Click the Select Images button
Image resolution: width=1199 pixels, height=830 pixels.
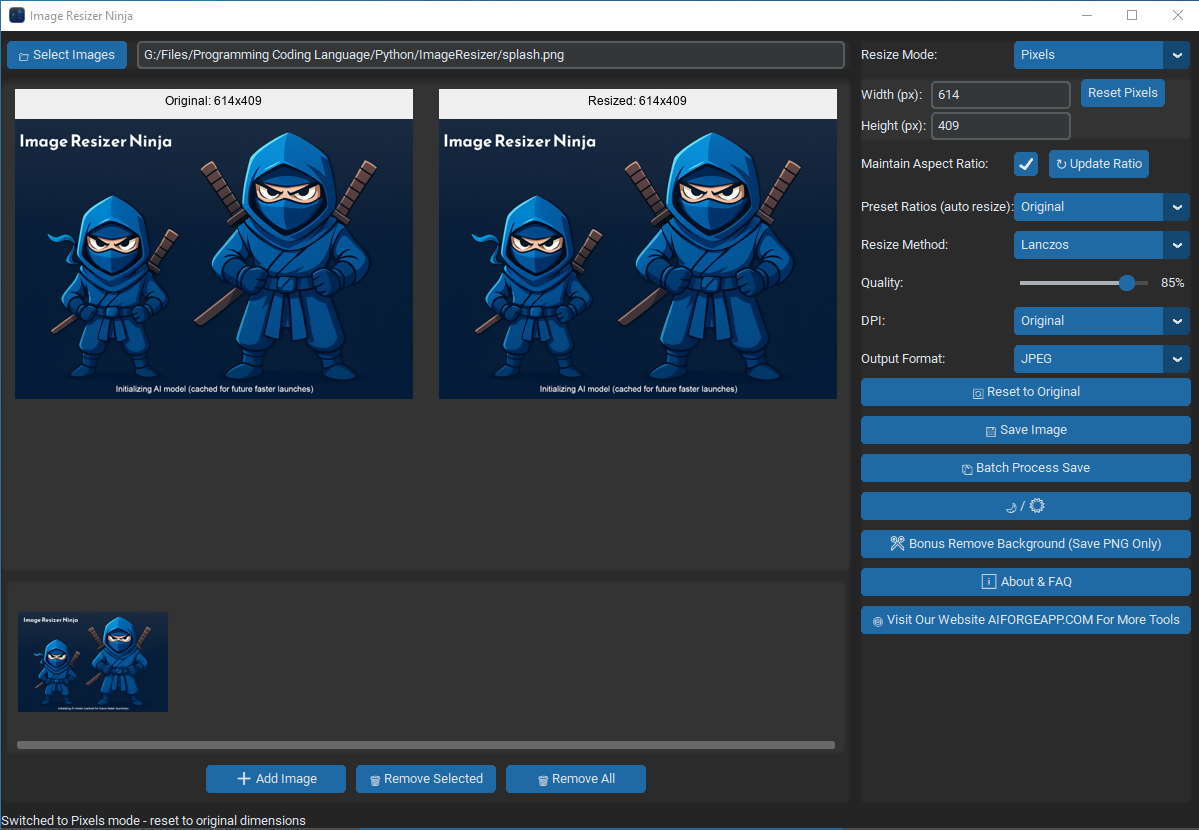tap(67, 55)
